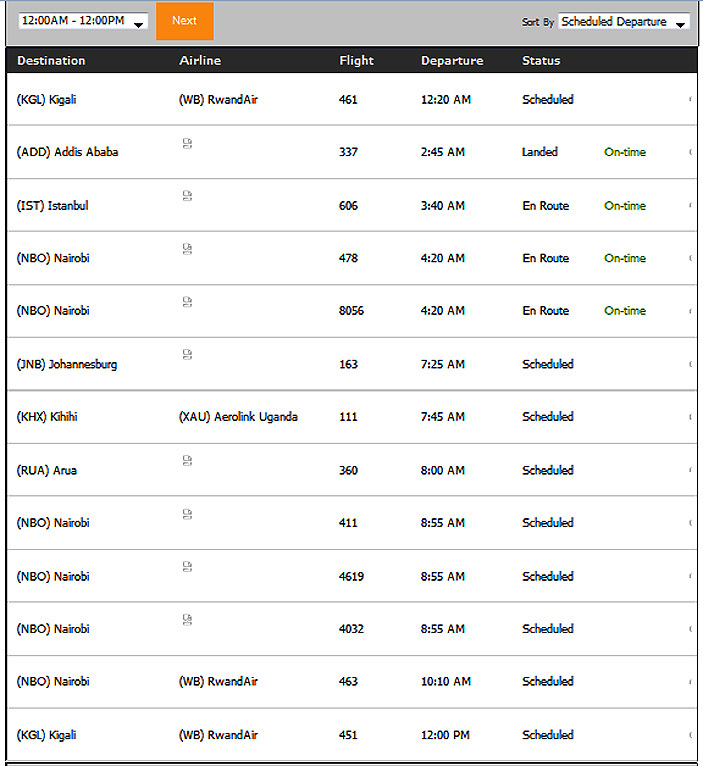Click the airline icon for Istanbul flight 606
Image resolution: width=703 pixels, height=766 pixels.
187,196
